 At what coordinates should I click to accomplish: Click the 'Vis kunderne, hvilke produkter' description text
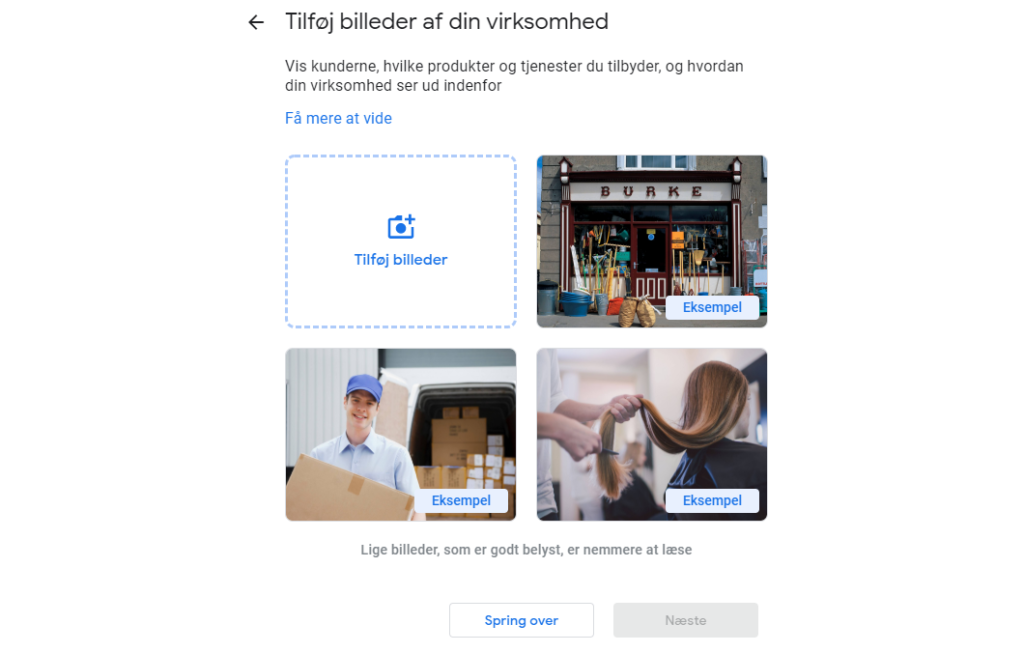(x=514, y=76)
